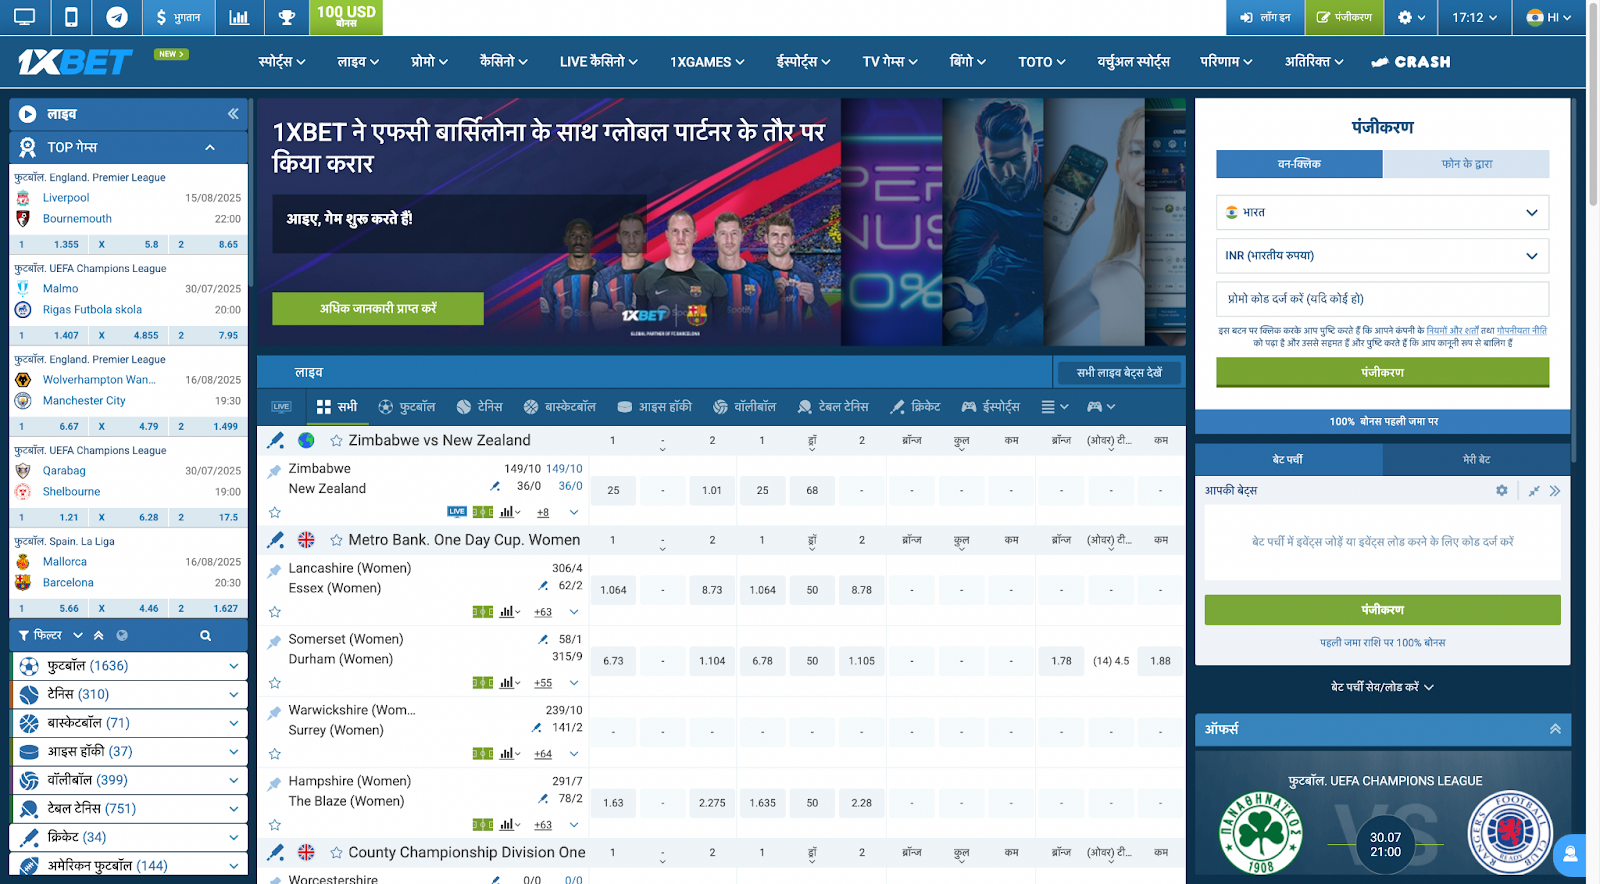Image resolution: width=1600 pixels, height=884 pixels.
Task: Click the search magnifier in filter bar
Action: click(x=205, y=635)
